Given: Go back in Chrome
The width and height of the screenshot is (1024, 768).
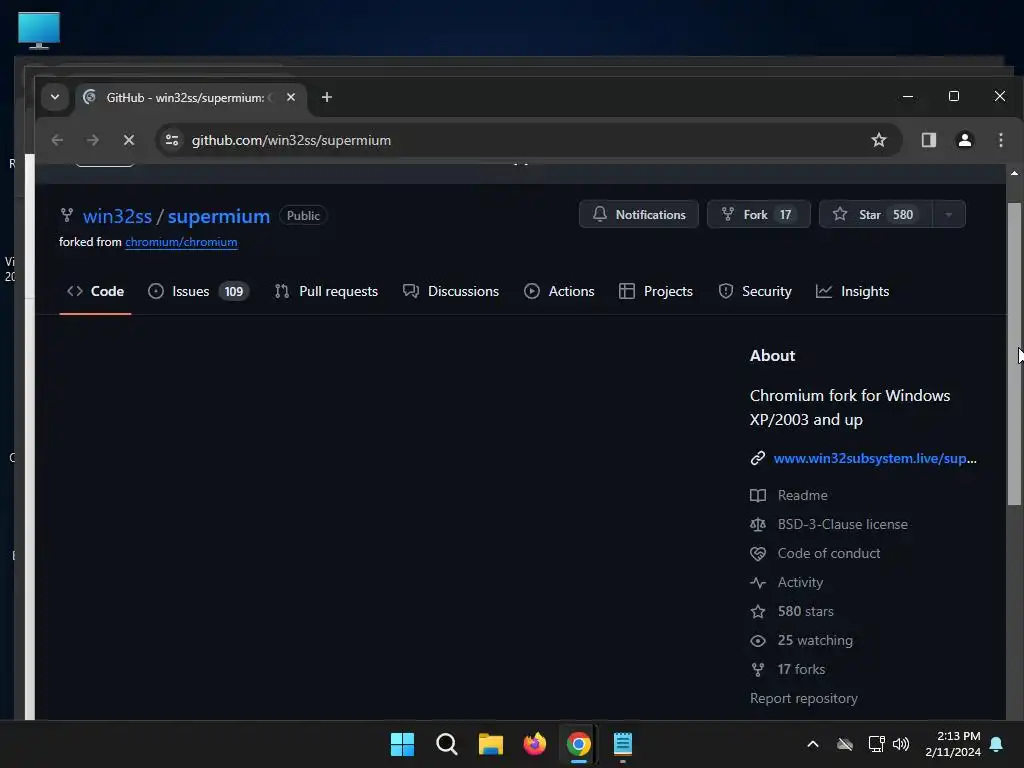Looking at the screenshot, I should point(57,140).
